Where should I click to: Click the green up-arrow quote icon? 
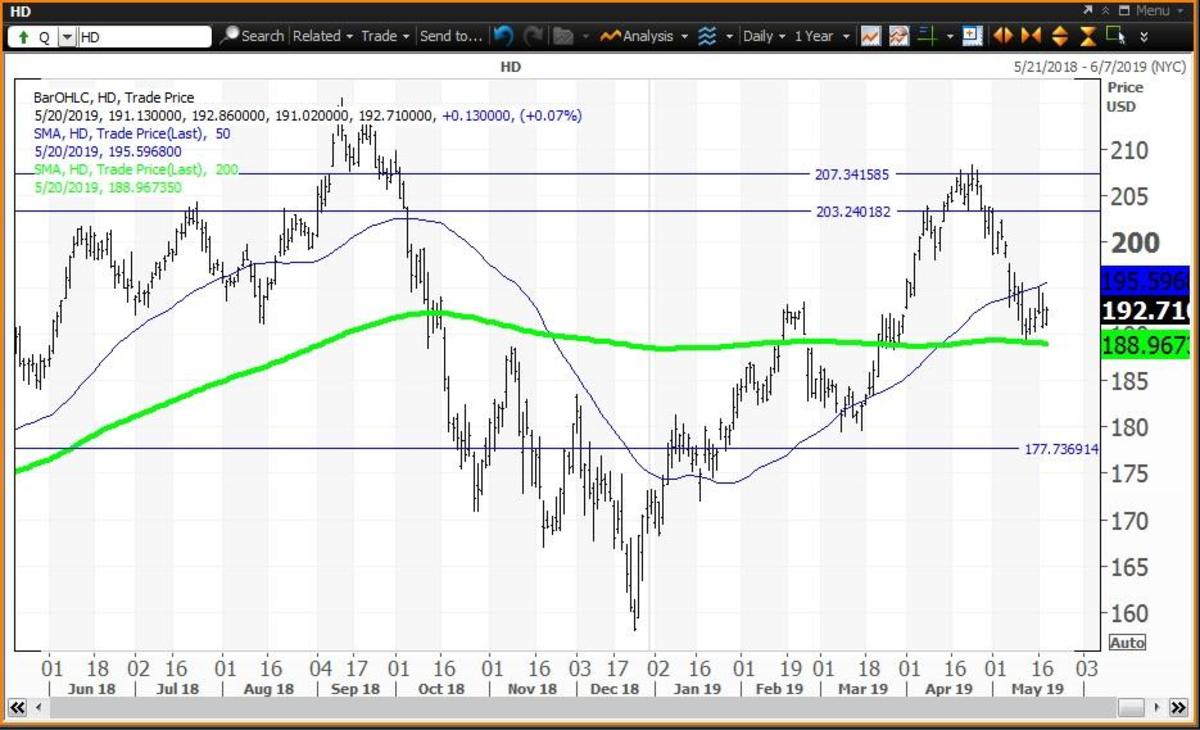pyautogui.click(x=22, y=36)
